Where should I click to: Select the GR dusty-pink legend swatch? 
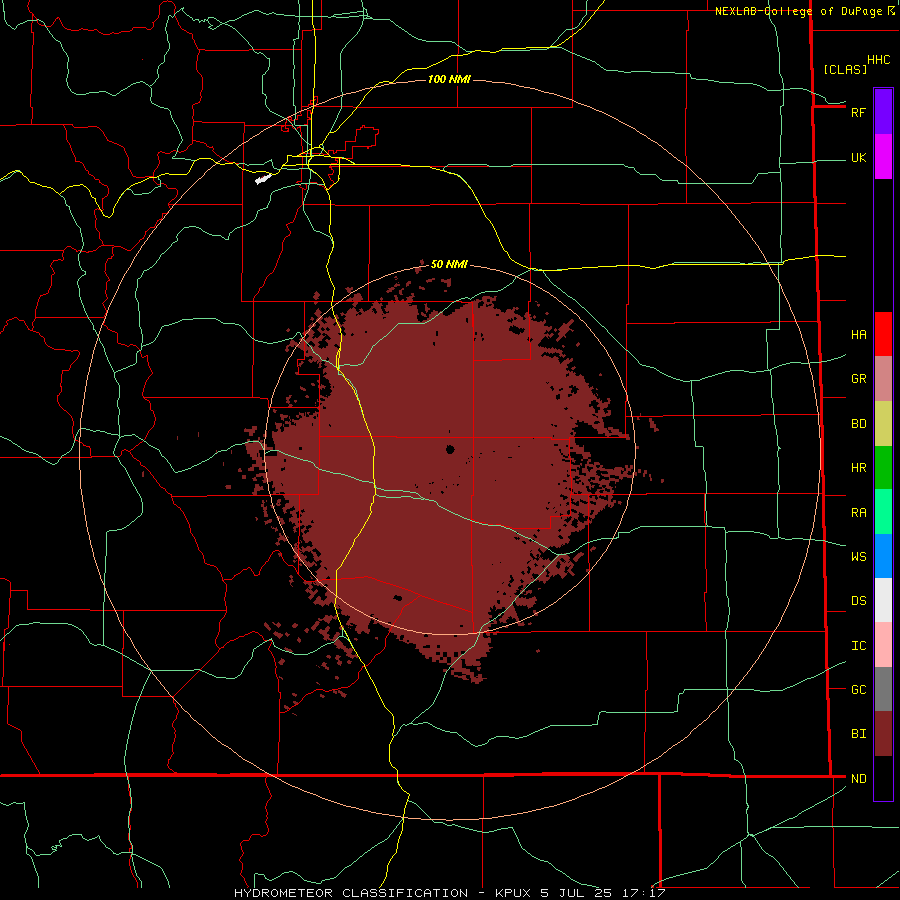(883, 379)
